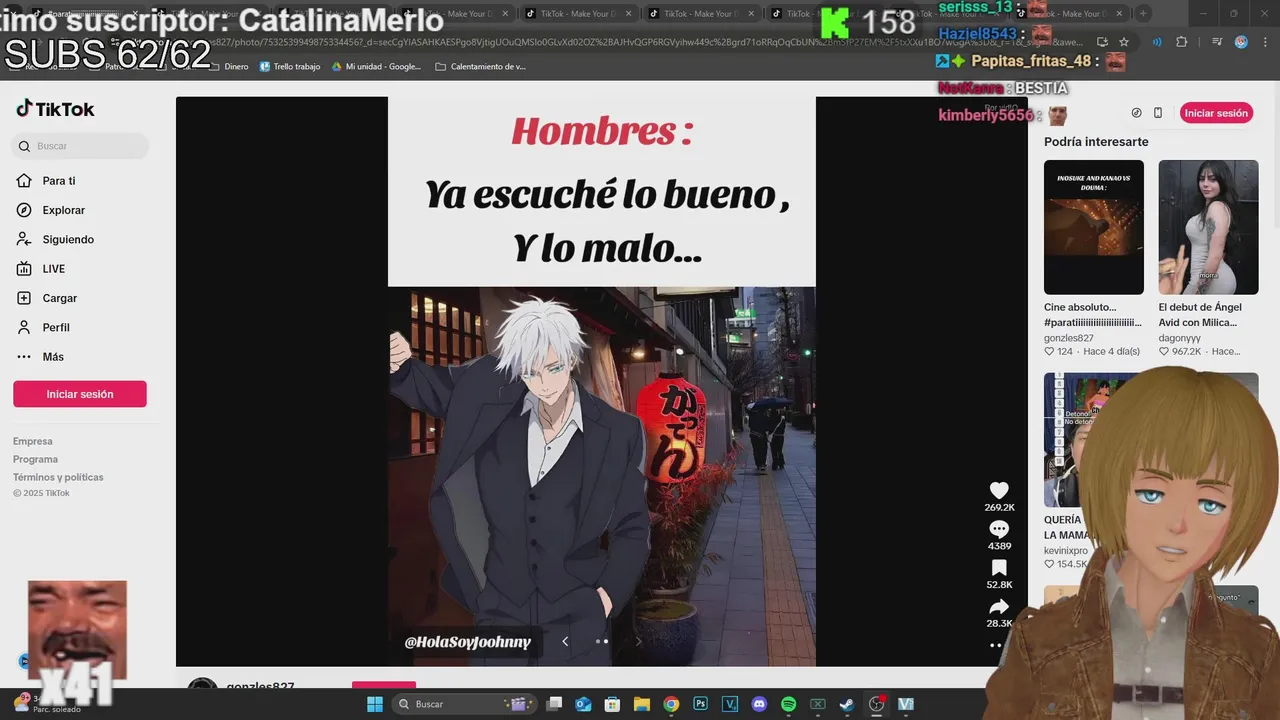The width and height of the screenshot is (1280, 720).
Task: Expand the Más menu
Action: [x=53, y=357]
